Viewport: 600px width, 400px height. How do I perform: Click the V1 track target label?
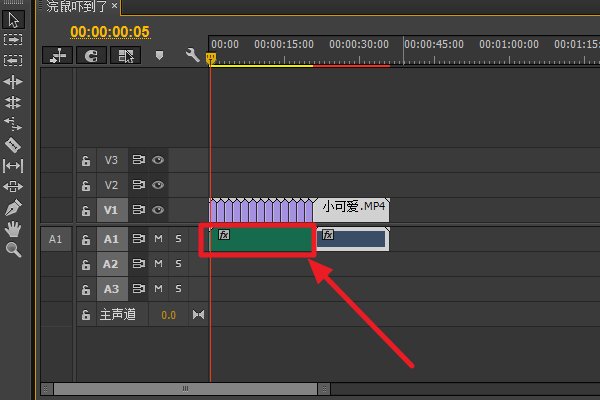coord(111,210)
